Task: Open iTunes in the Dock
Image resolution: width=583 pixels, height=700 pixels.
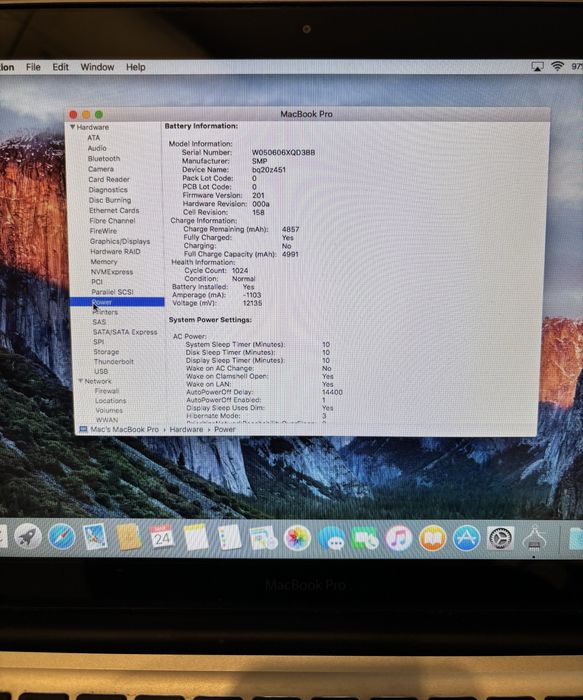Action: (x=398, y=538)
